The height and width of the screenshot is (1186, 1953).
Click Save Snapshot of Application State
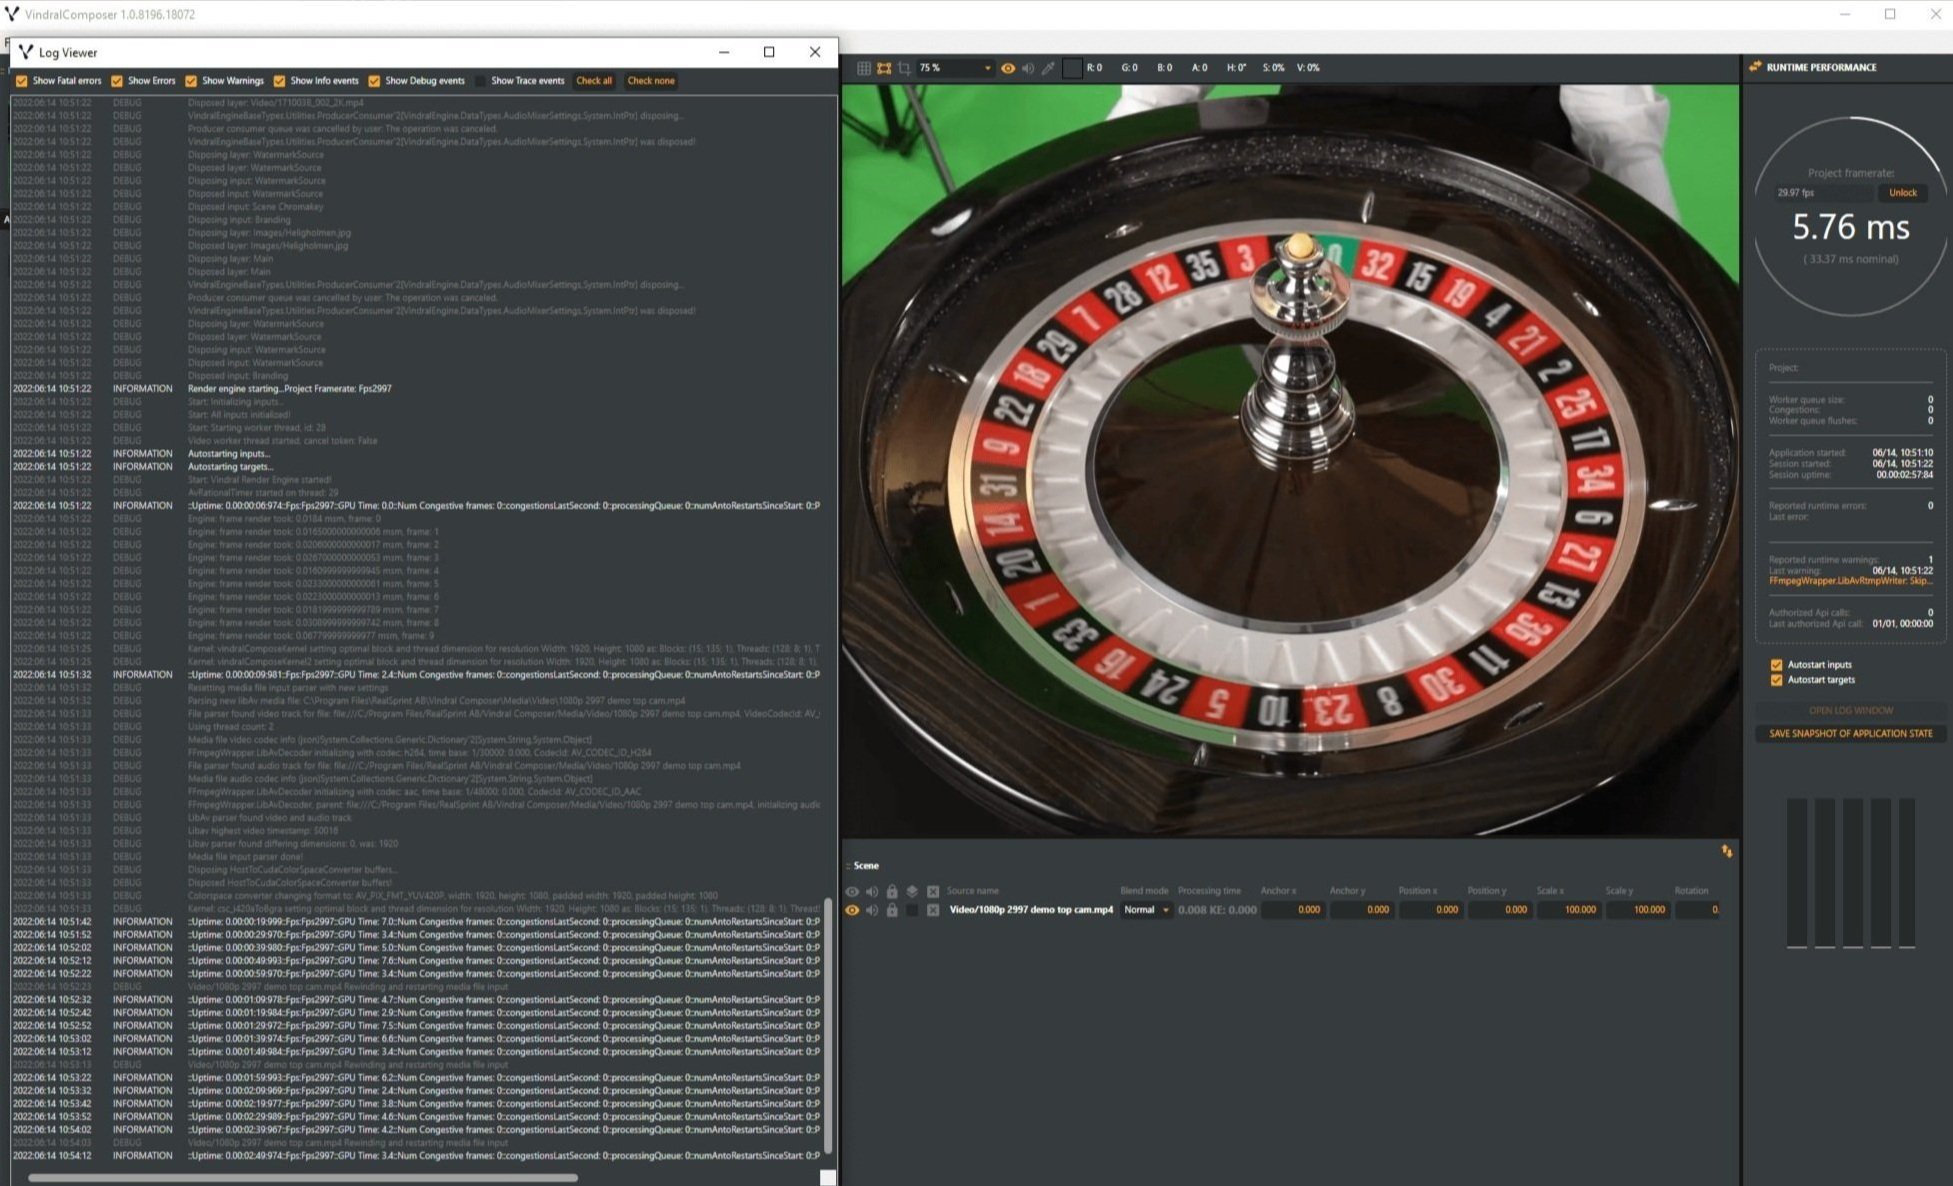click(1850, 733)
